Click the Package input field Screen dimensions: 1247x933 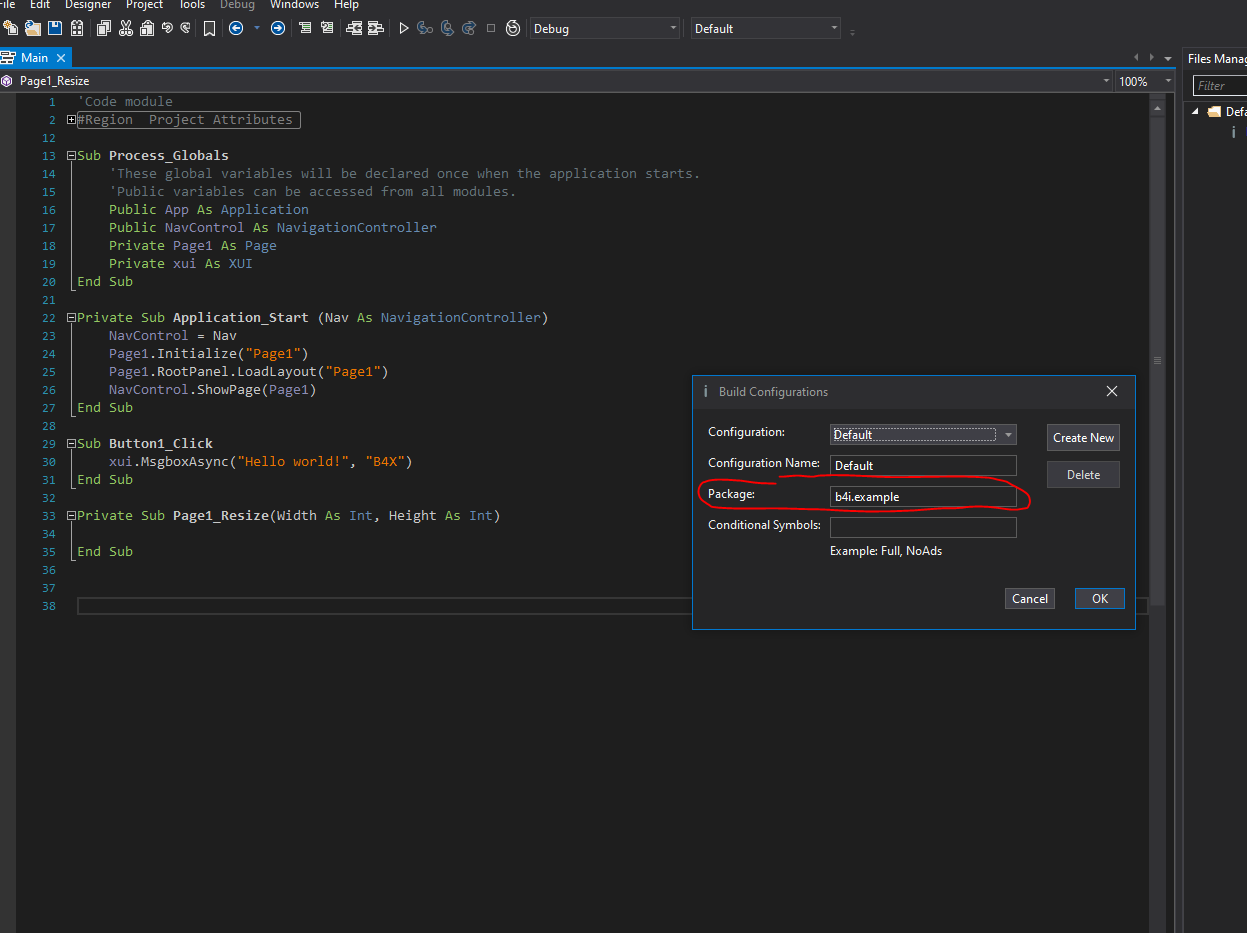(x=922, y=497)
